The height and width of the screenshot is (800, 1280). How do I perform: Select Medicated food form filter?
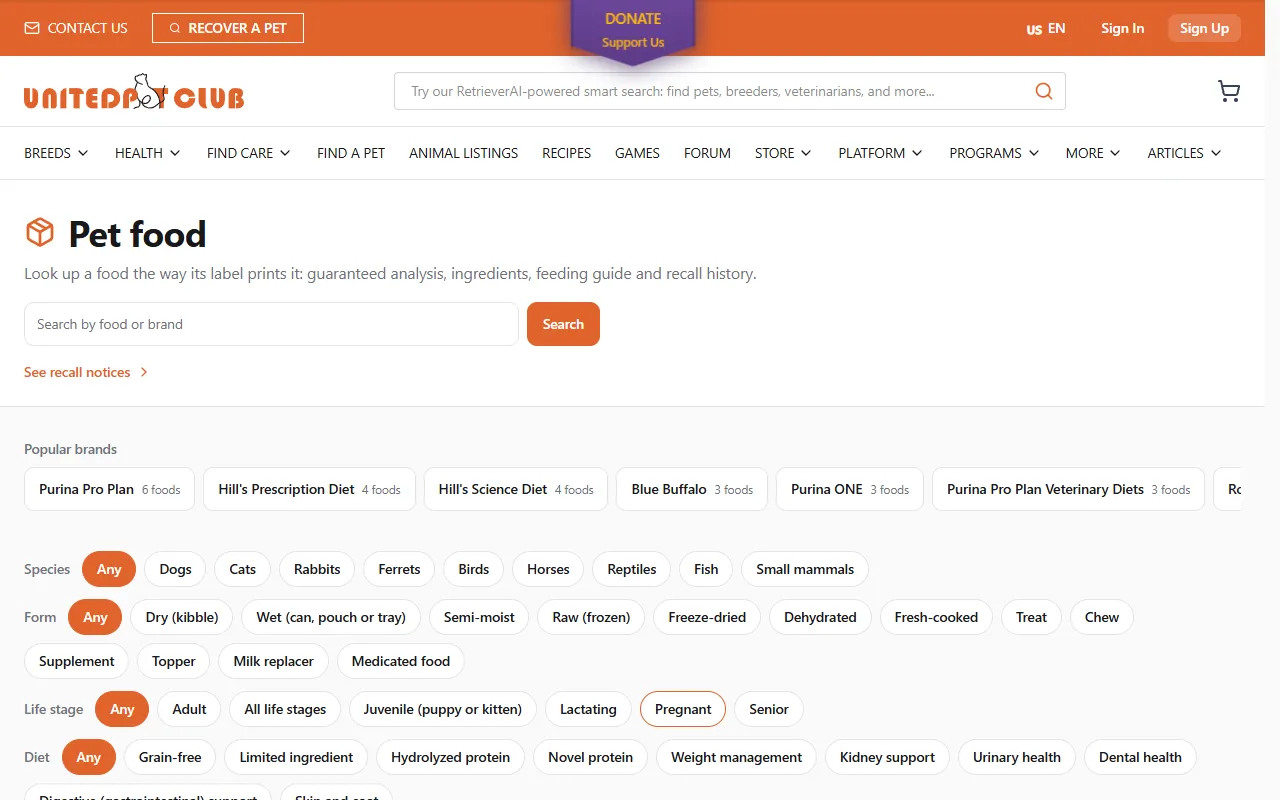point(401,661)
